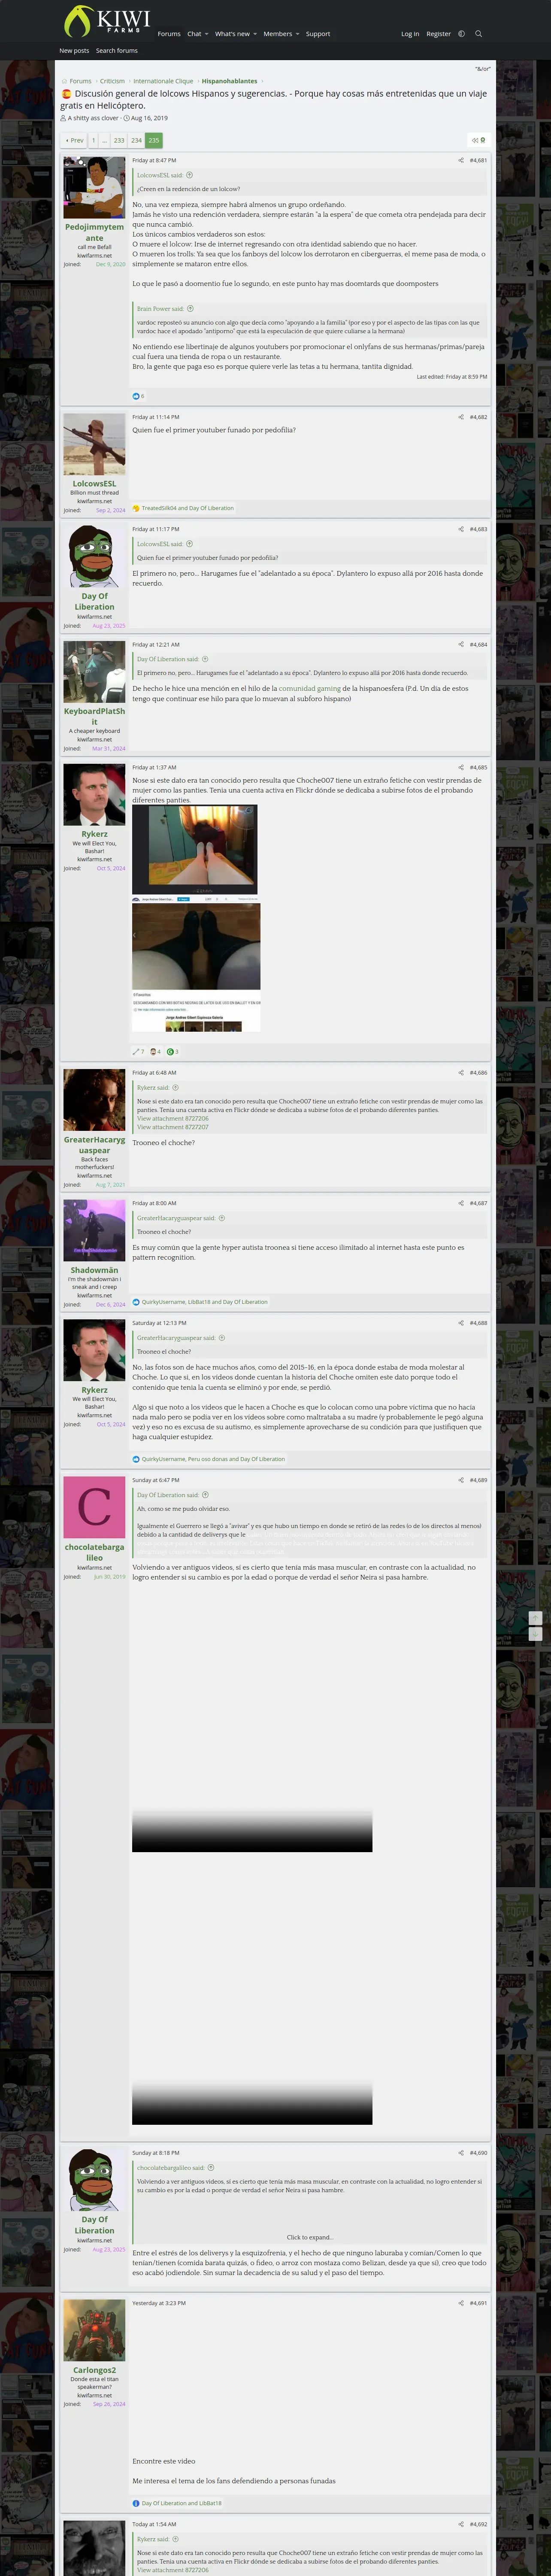Expand the Members dropdown arrow

(x=297, y=34)
